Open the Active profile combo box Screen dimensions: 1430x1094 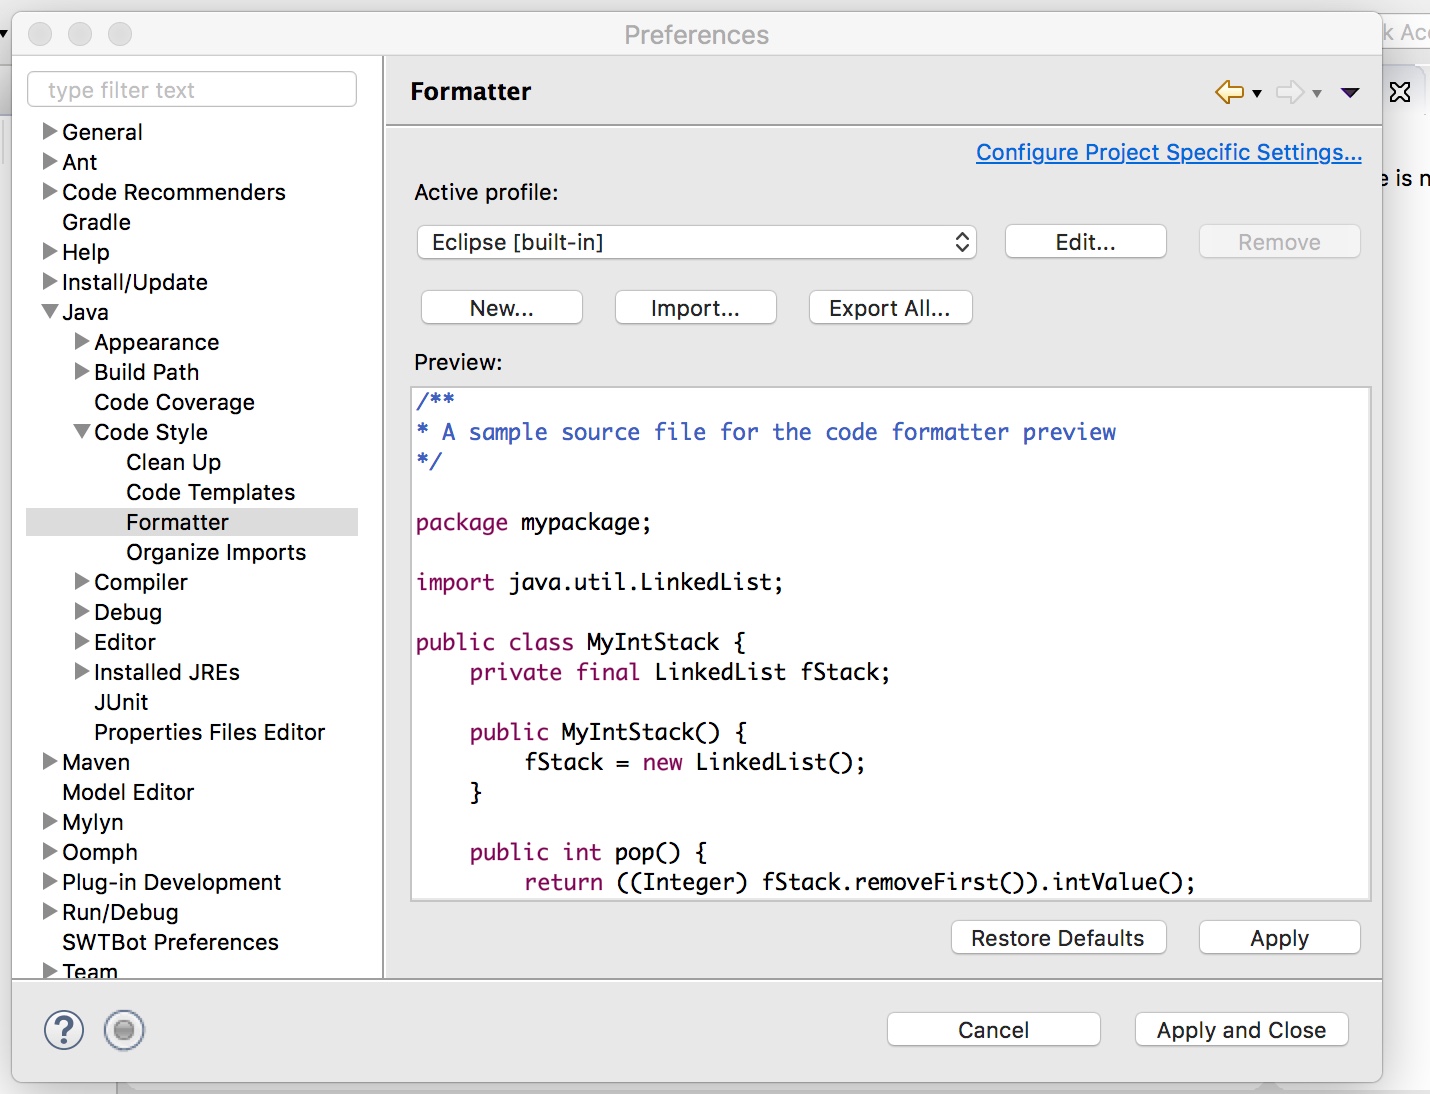[x=696, y=242]
